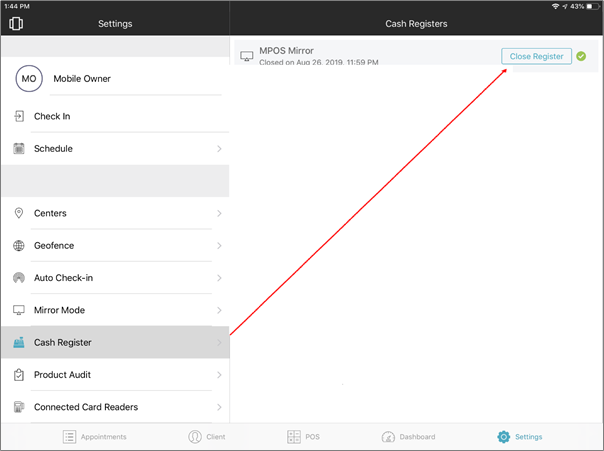This screenshot has width=604, height=451.
Task: Expand the Auto Check-in row chevron
Action: pos(219,278)
